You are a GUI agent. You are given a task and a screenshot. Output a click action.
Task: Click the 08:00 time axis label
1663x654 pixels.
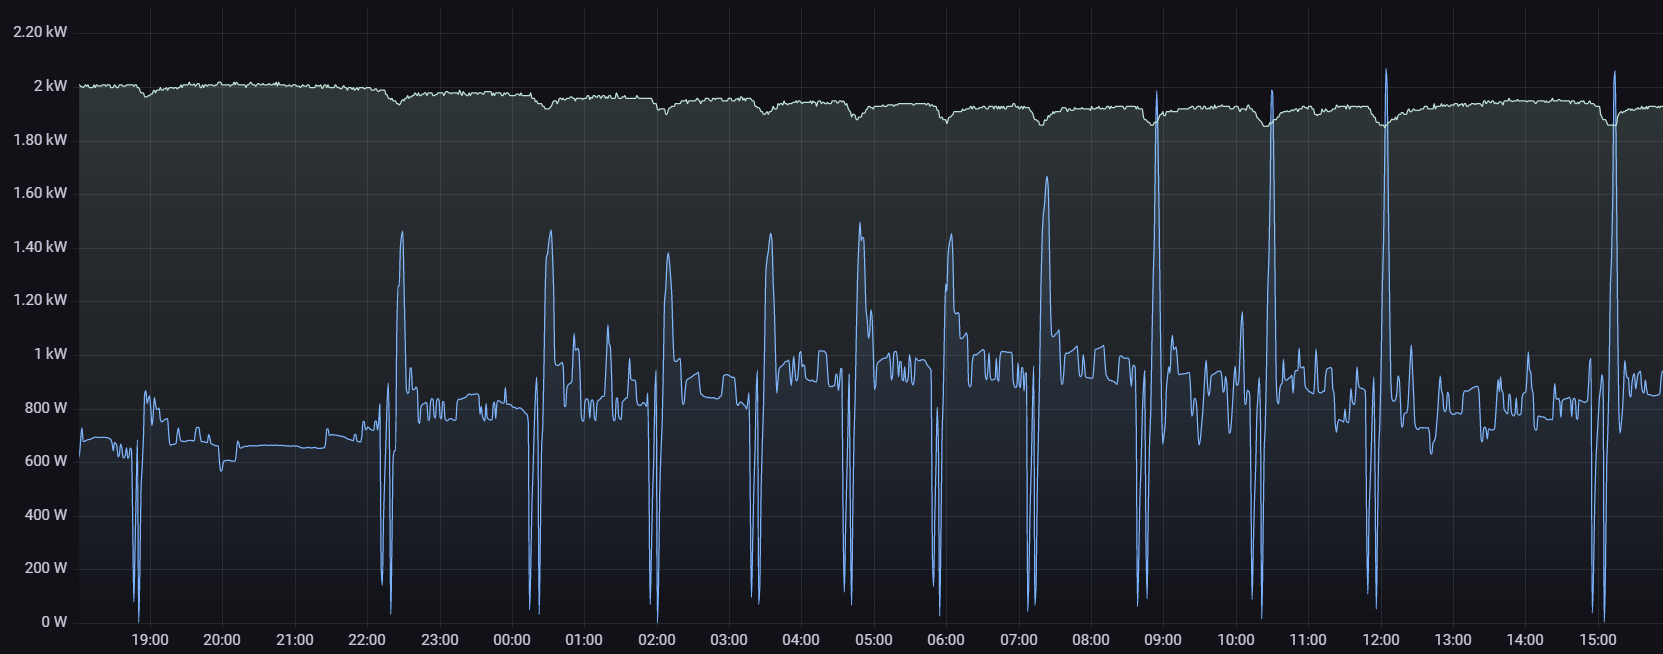click(x=1091, y=640)
